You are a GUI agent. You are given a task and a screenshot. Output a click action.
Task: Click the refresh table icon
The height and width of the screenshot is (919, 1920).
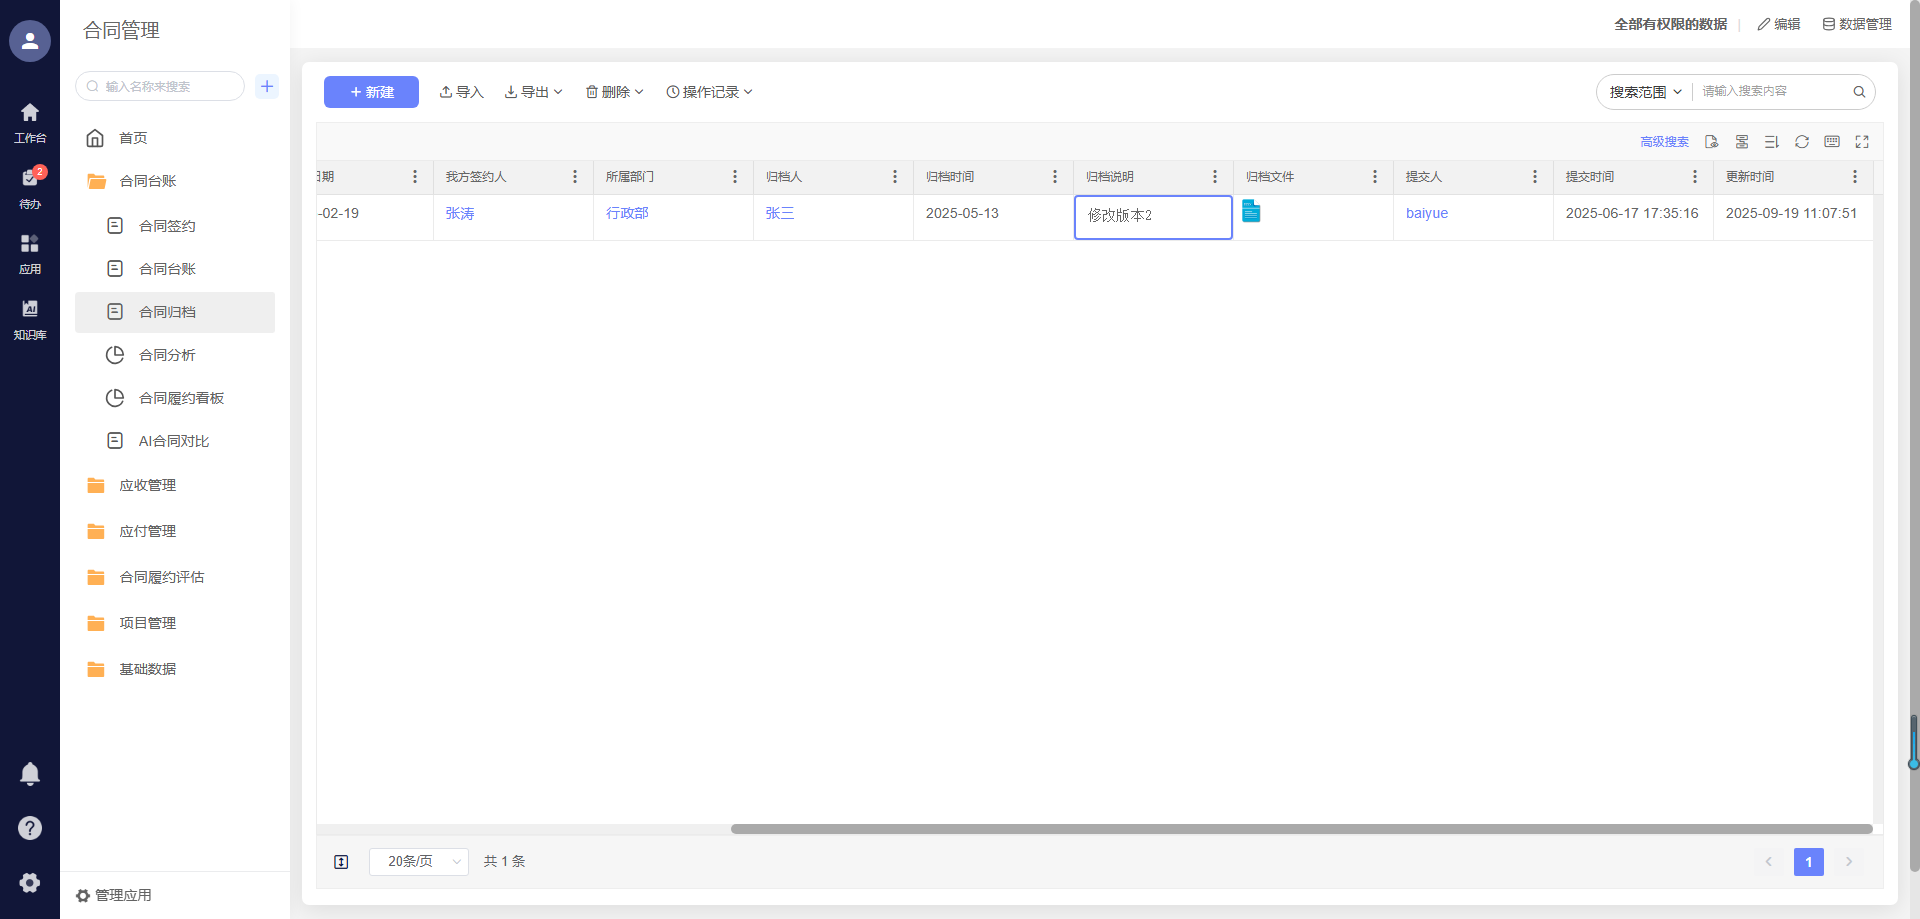coord(1802,142)
